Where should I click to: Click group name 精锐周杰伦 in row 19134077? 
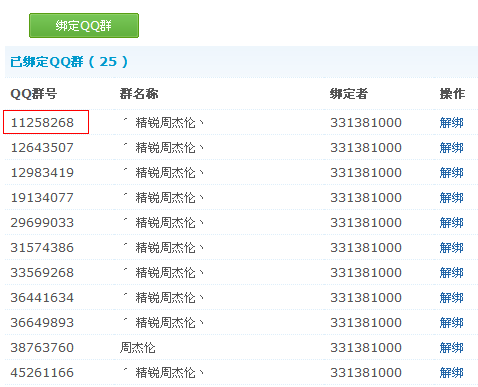point(165,198)
